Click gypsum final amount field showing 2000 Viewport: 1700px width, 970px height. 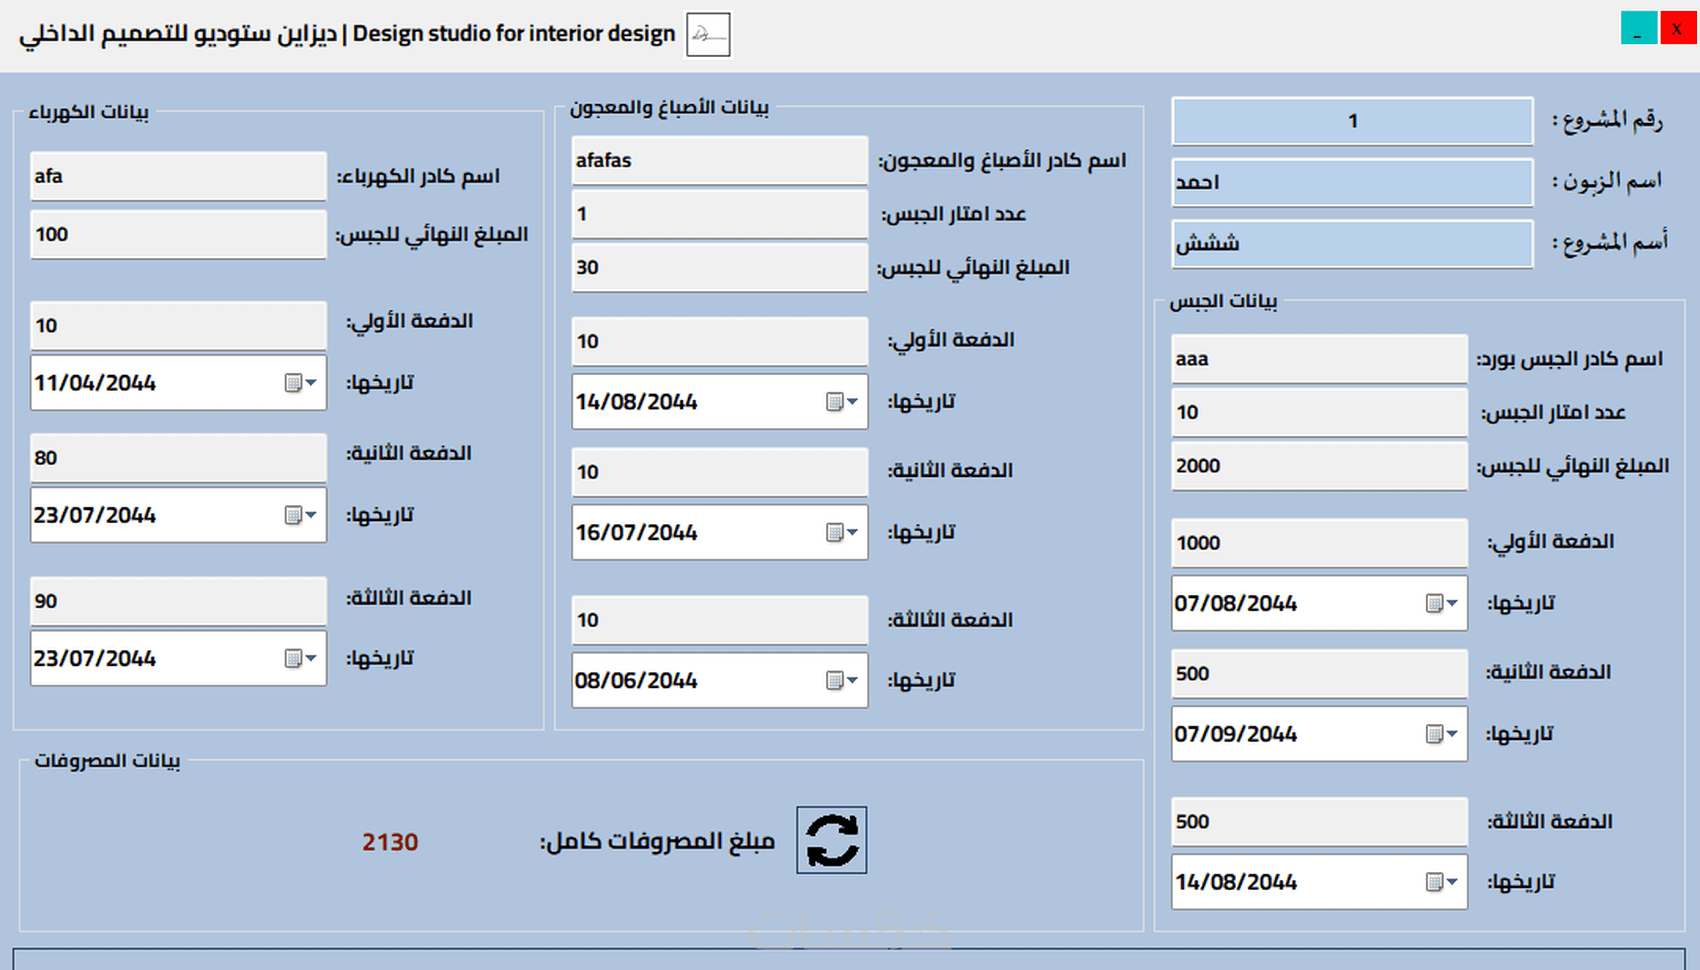(1318, 466)
